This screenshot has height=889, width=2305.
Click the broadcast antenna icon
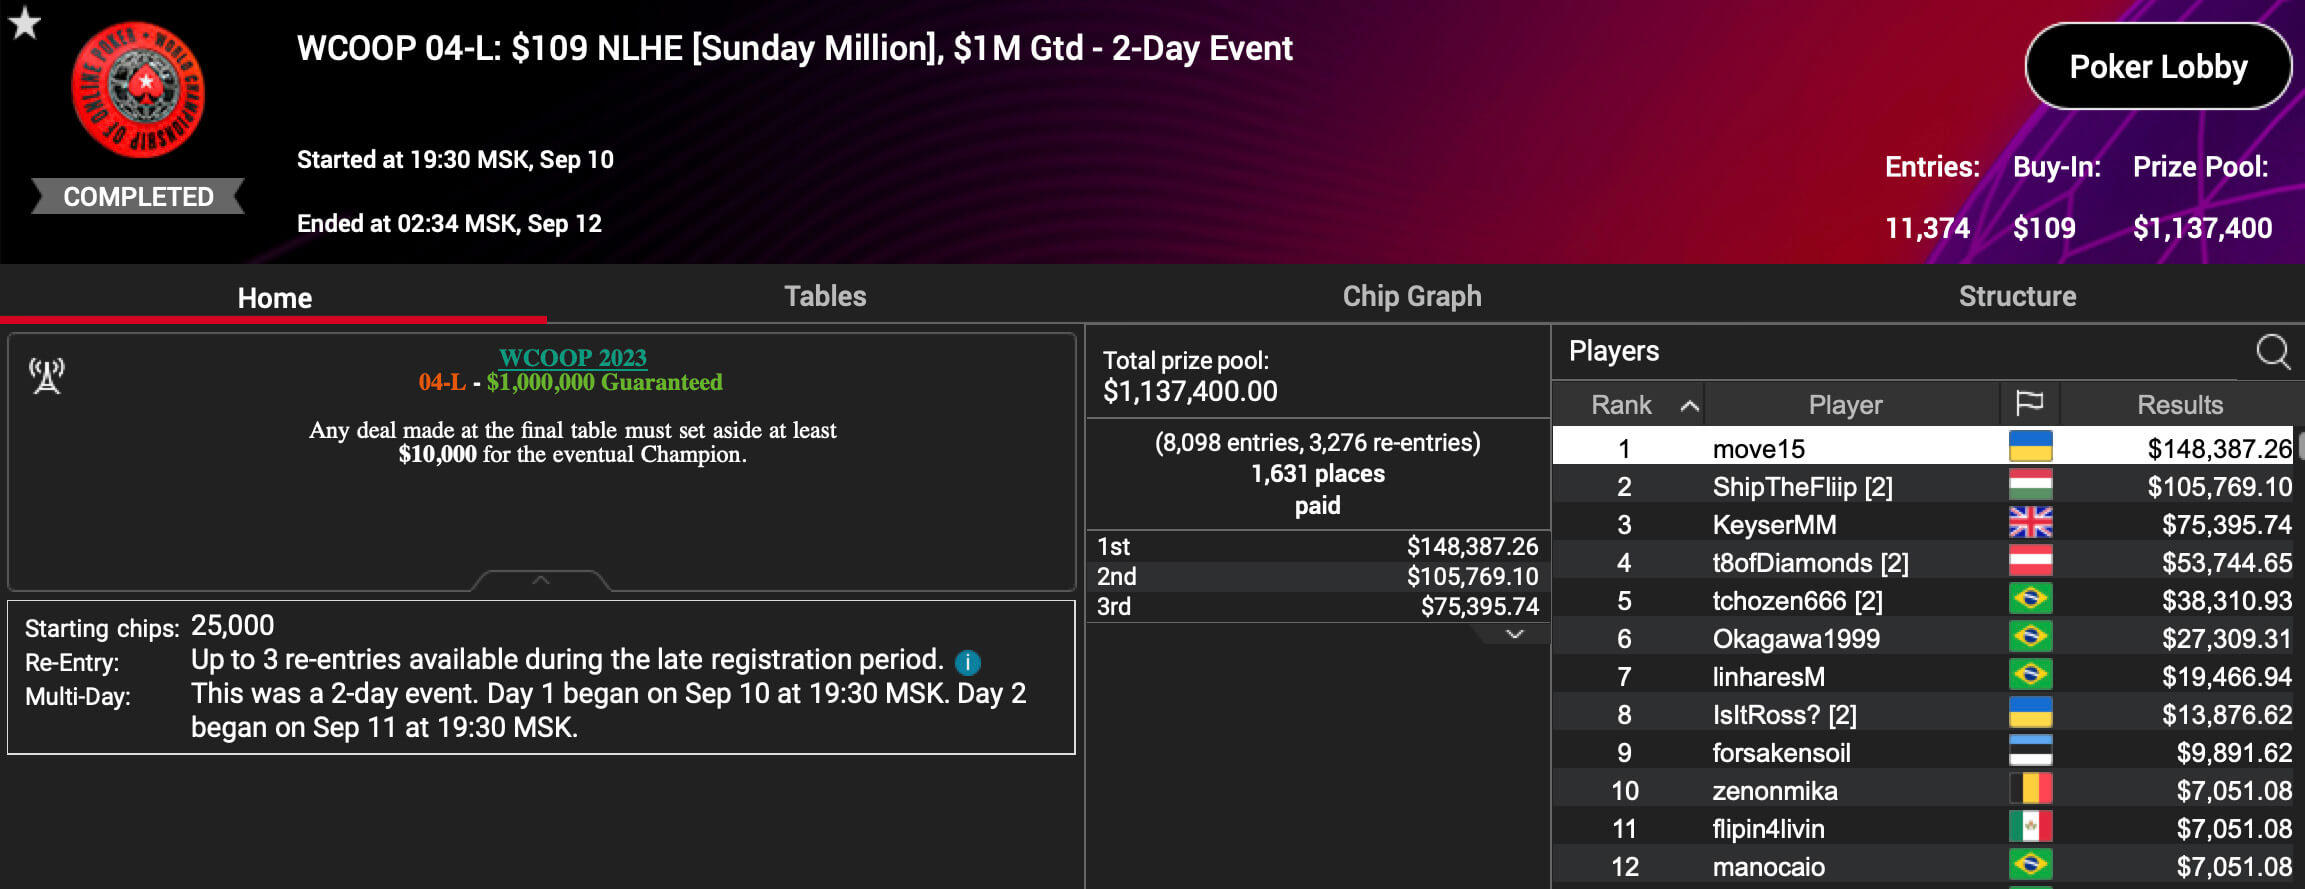click(46, 376)
